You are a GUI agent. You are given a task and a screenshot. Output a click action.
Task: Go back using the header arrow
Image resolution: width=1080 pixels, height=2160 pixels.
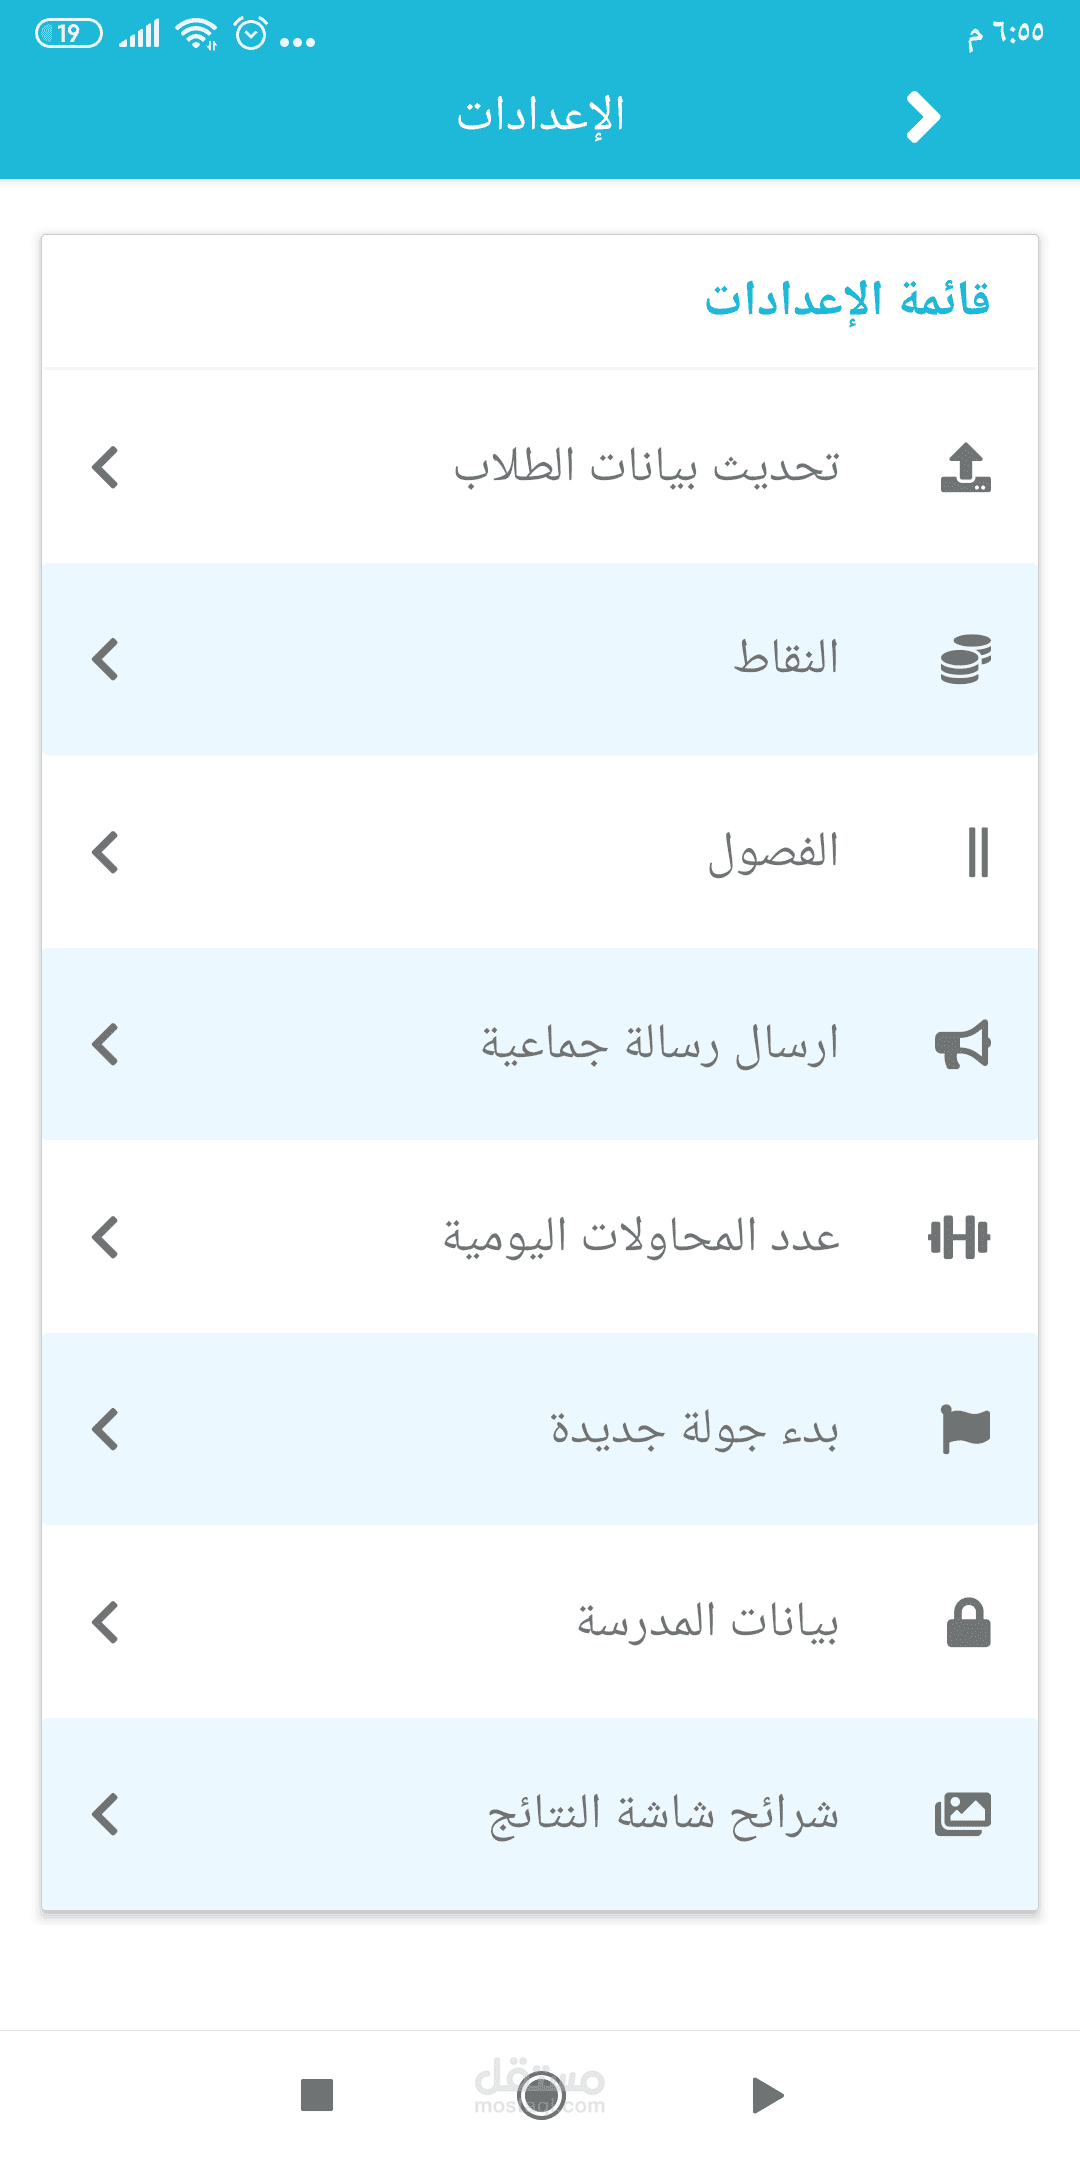pyautogui.click(x=923, y=117)
